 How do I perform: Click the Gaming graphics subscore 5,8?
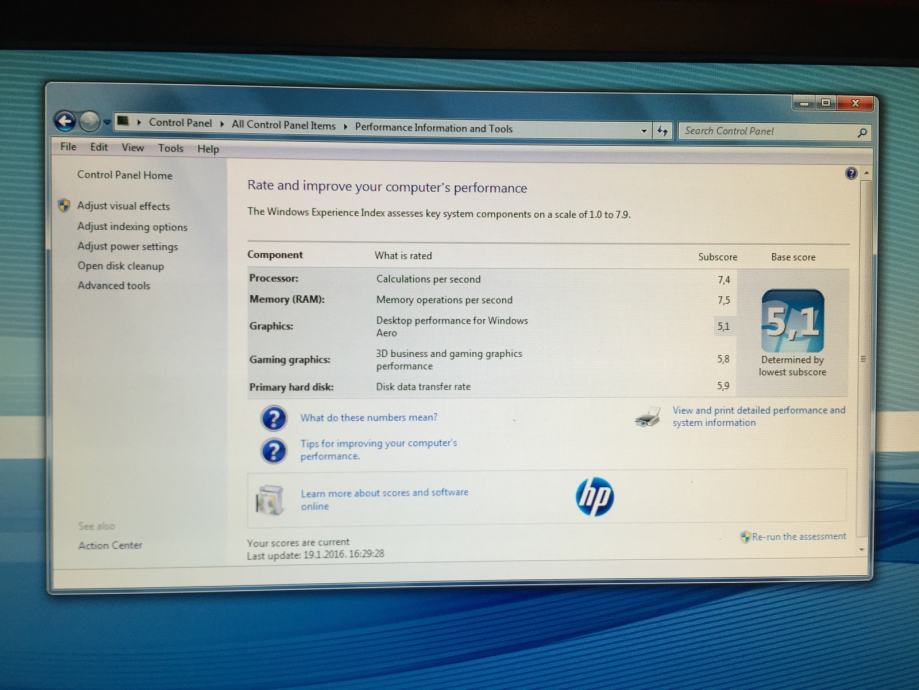click(x=723, y=359)
